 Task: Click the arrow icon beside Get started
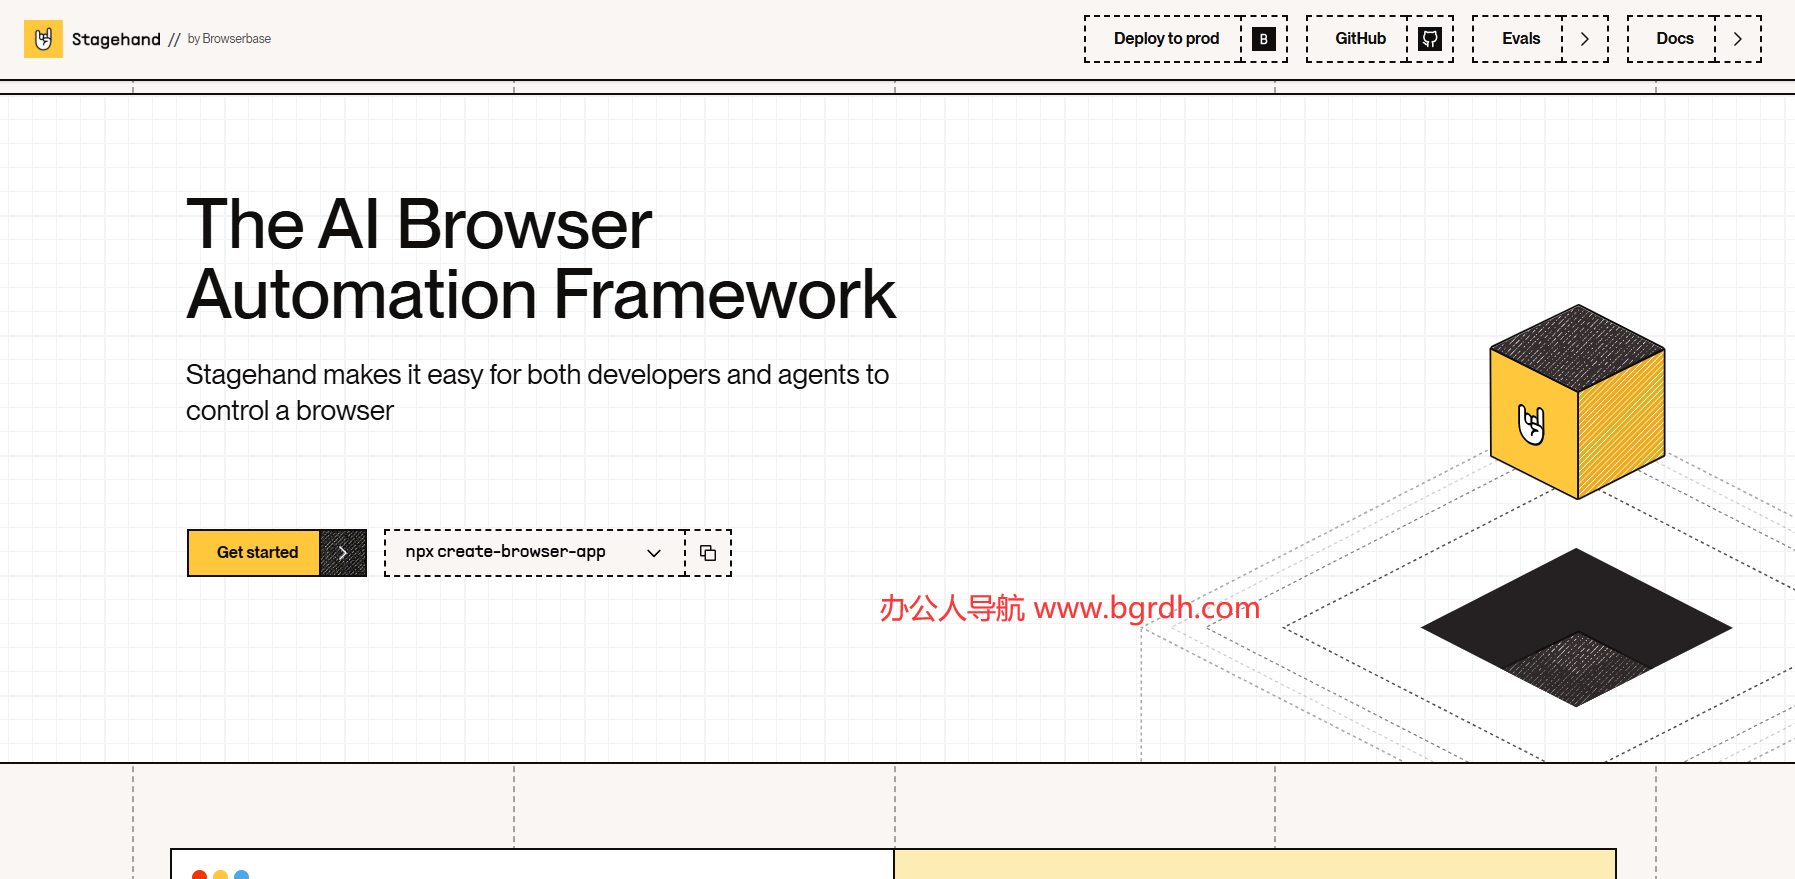(x=343, y=553)
